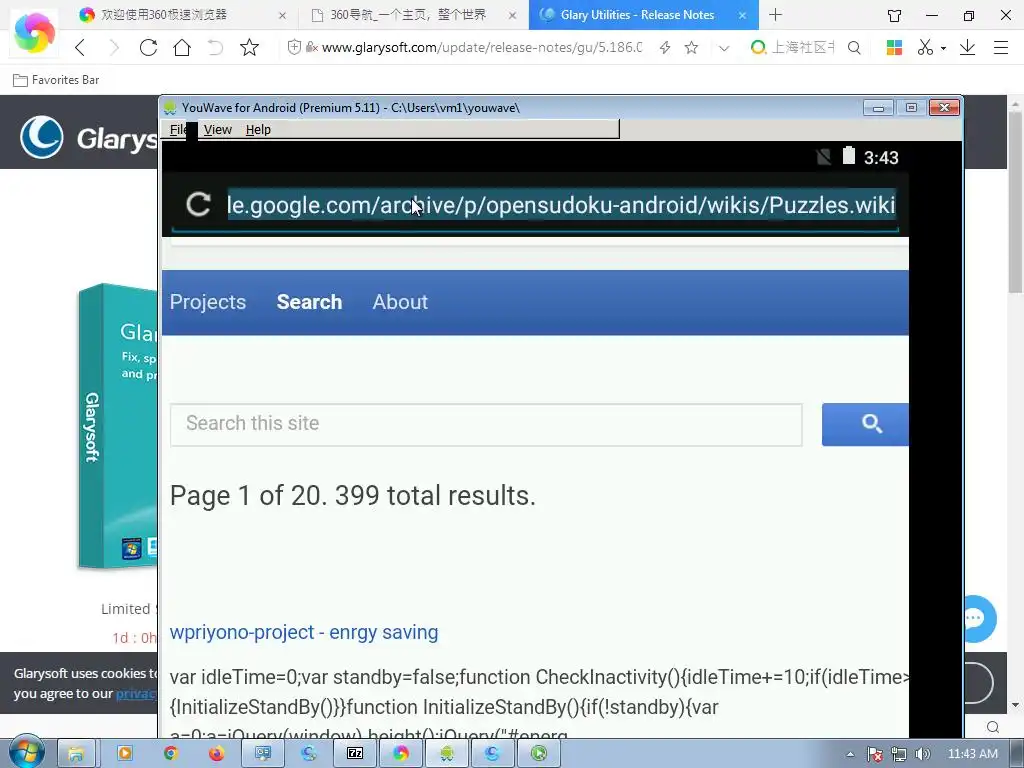
Task: Start the scissors screenshot tool
Action: tap(925, 47)
